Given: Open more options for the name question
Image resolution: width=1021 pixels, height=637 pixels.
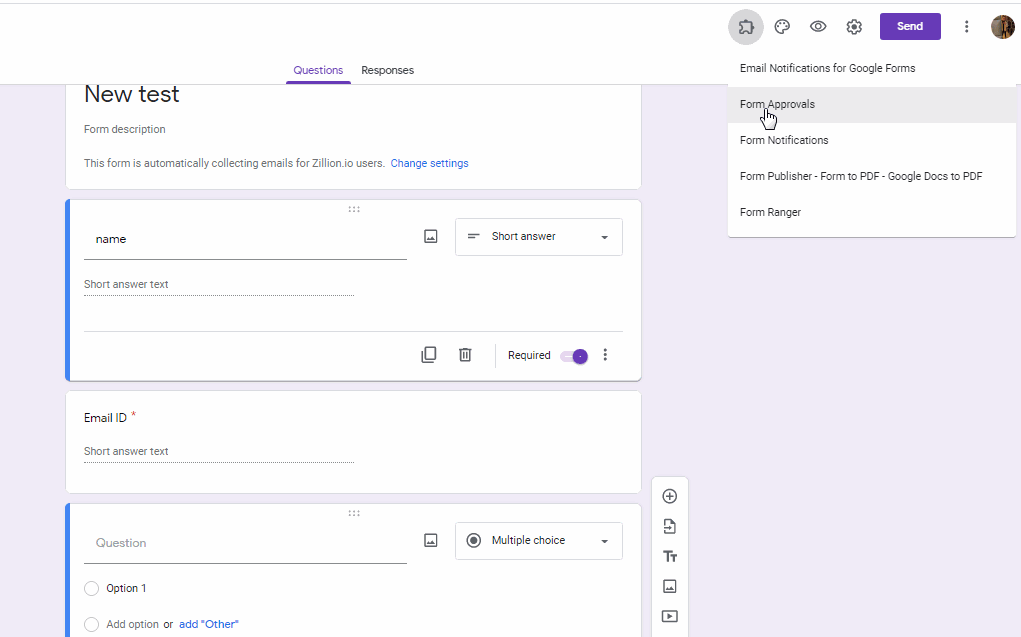Looking at the screenshot, I should tap(605, 354).
